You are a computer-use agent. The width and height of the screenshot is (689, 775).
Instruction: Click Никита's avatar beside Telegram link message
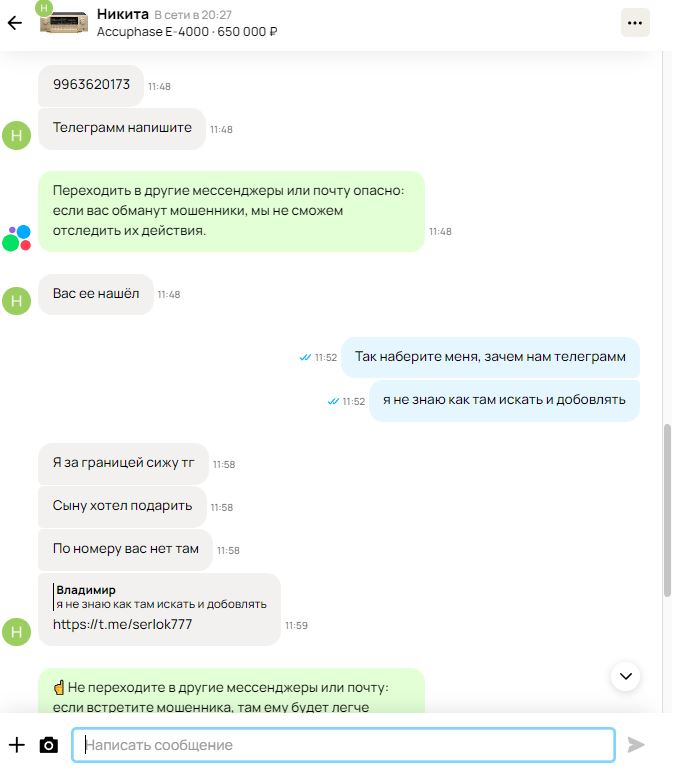click(x=16, y=631)
